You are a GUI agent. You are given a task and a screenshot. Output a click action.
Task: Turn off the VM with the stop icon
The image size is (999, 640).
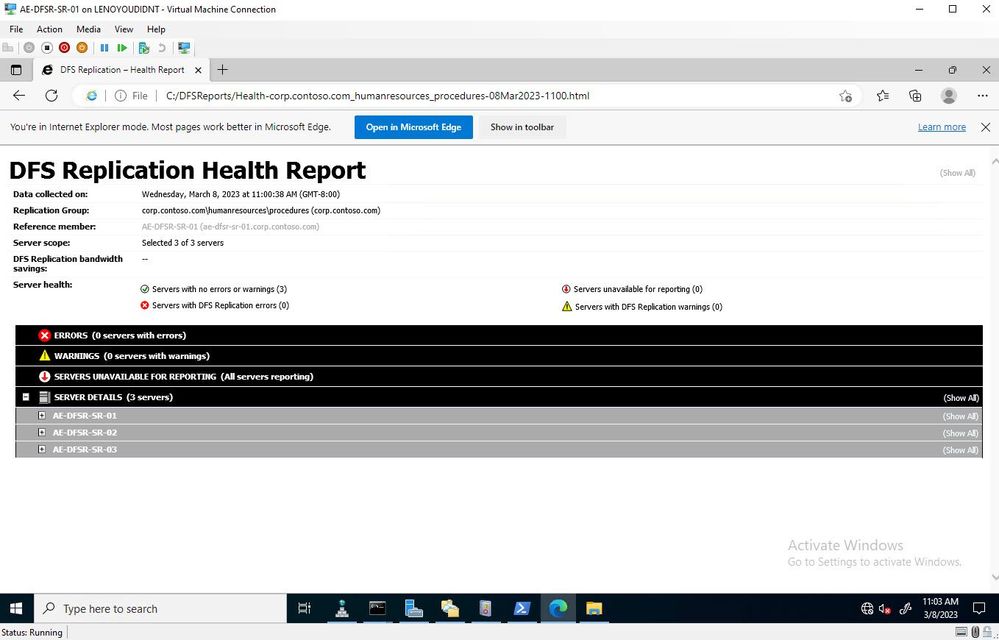(47, 48)
